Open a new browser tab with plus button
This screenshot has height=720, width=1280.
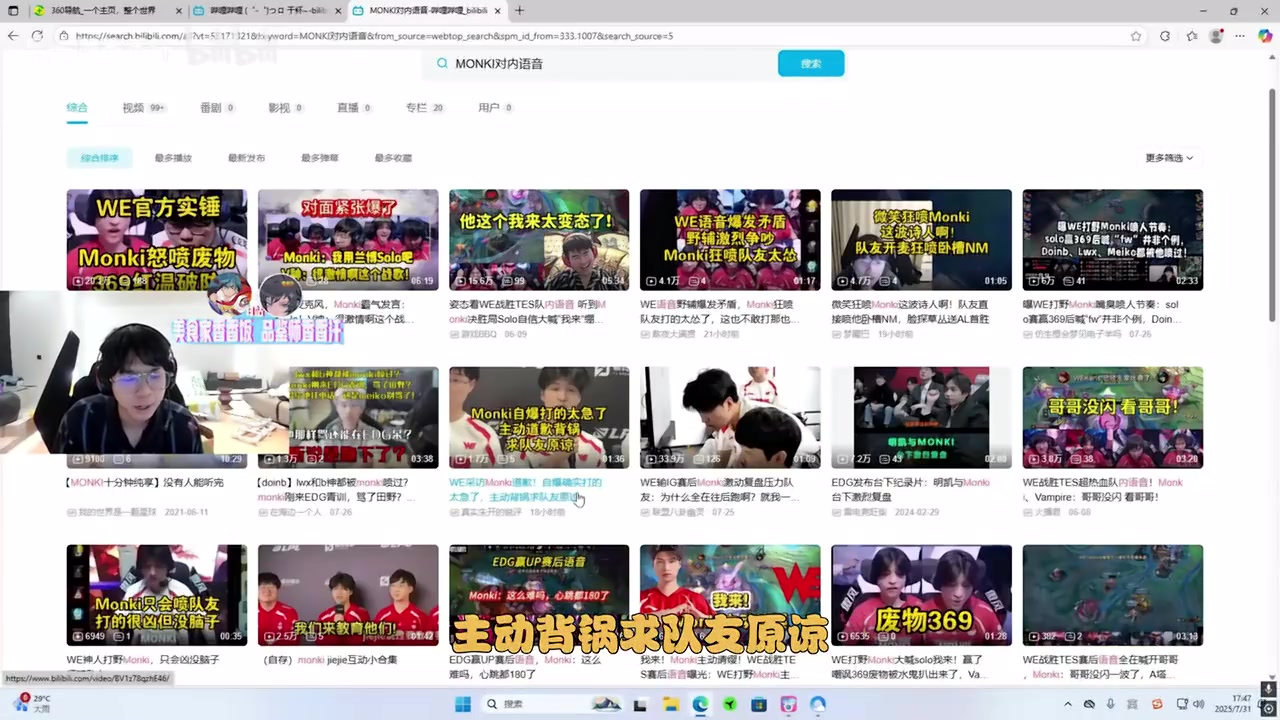coord(519,10)
